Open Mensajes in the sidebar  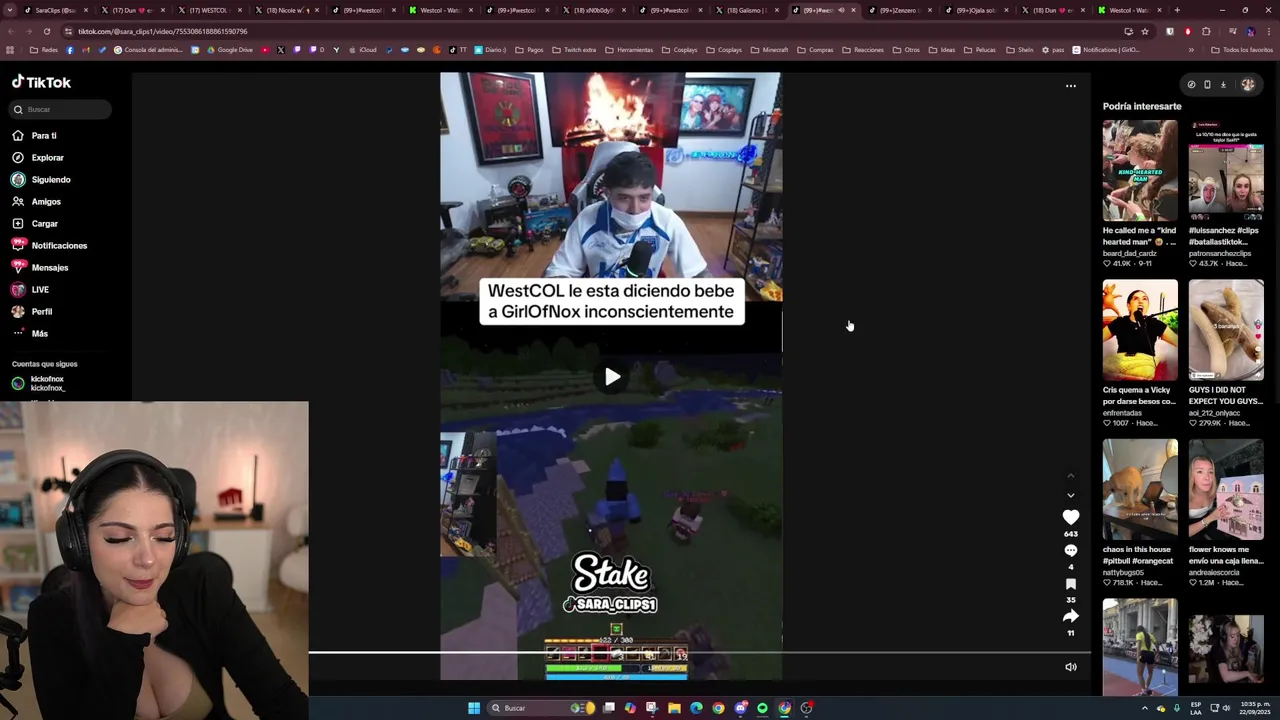point(40,267)
